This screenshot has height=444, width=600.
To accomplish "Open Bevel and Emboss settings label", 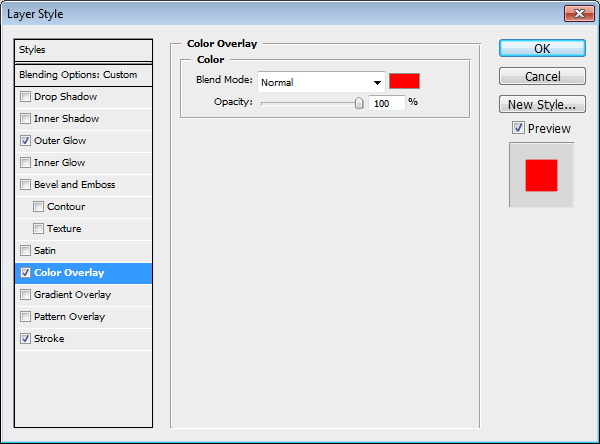I will tap(75, 184).
